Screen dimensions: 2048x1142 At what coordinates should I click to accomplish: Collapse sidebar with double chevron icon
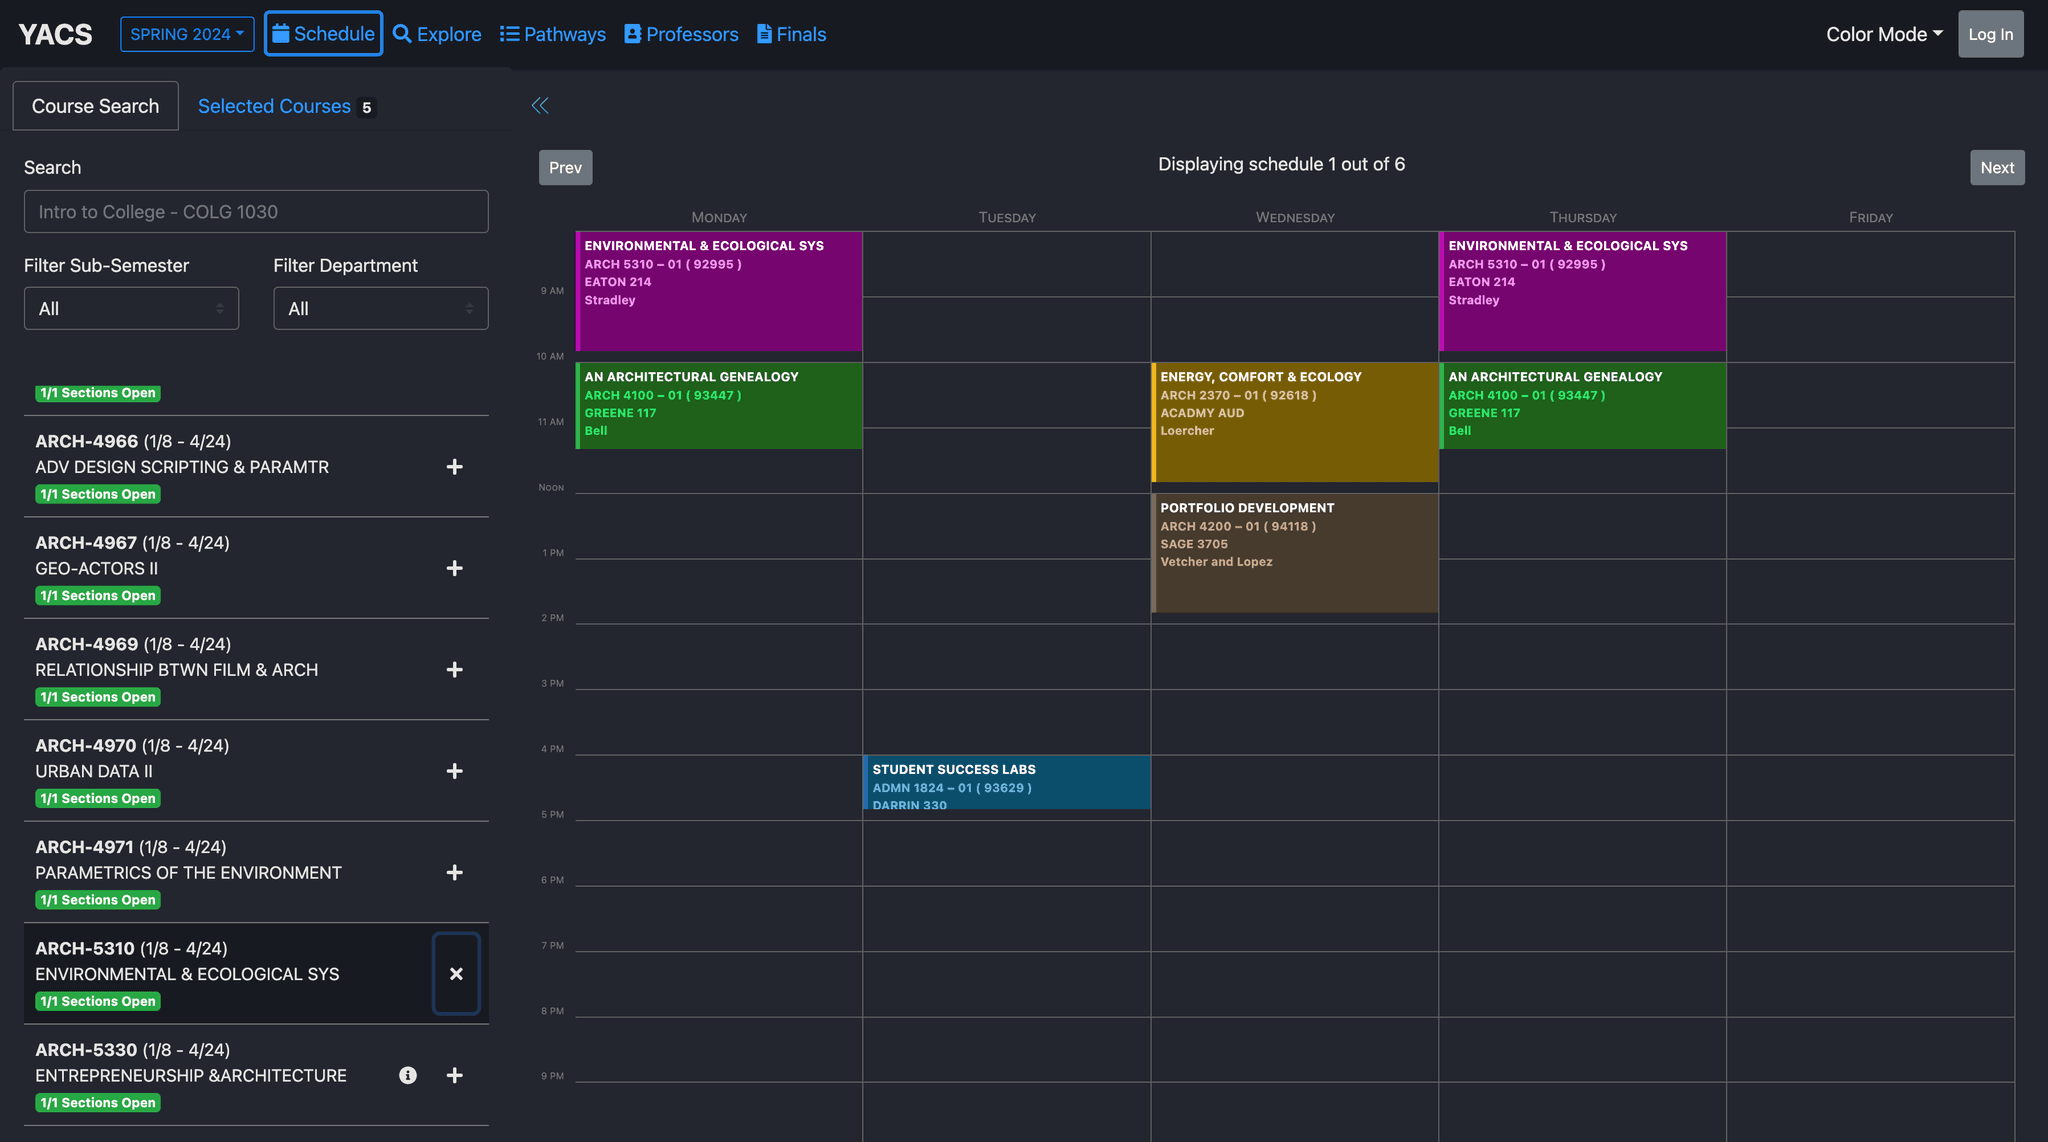click(x=540, y=106)
